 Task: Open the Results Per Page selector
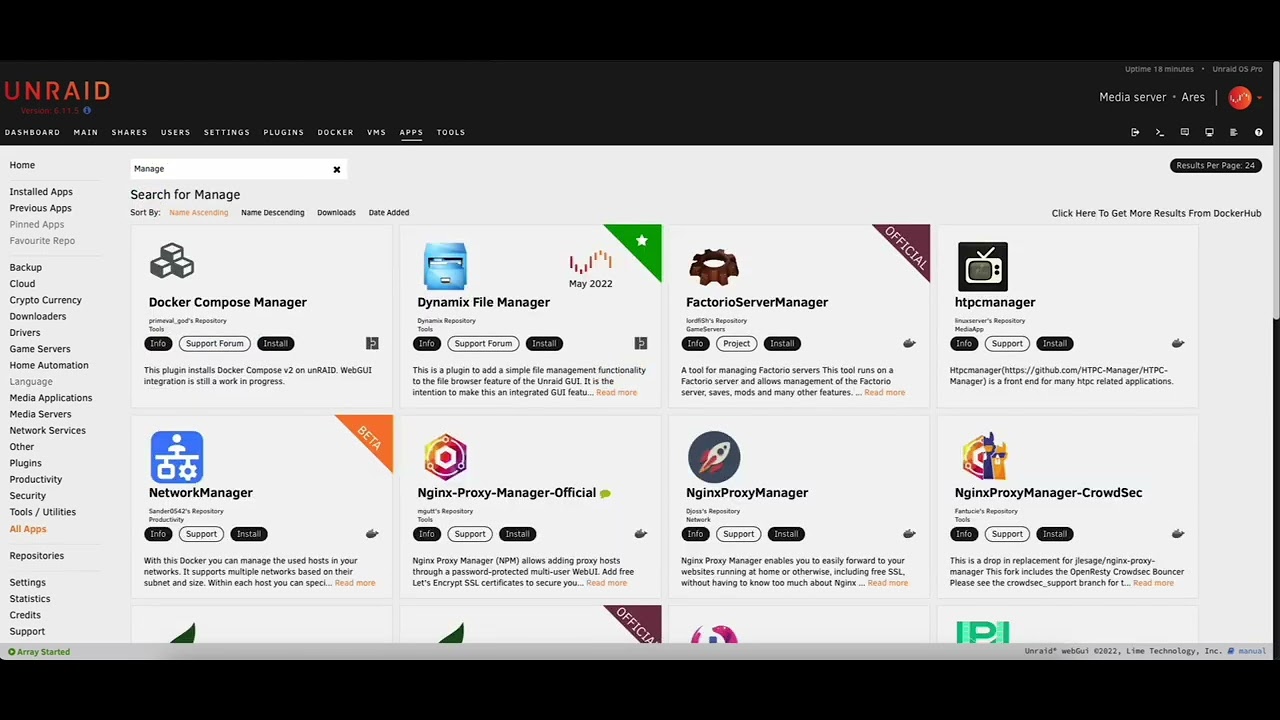(x=1215, y=165)
